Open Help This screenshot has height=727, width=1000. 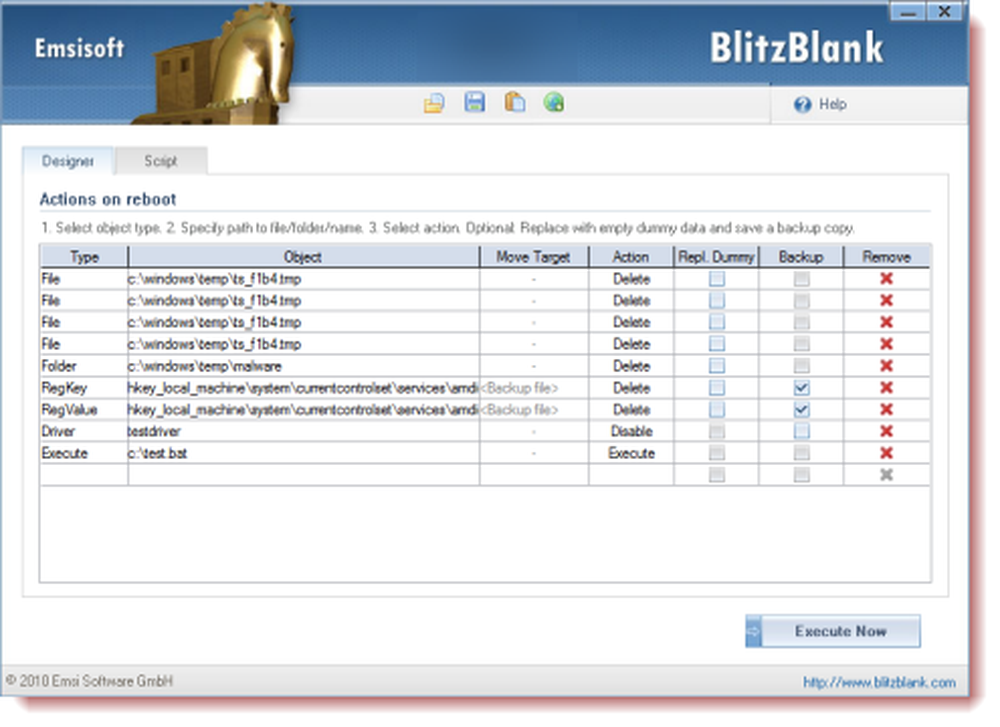(820, 104)
